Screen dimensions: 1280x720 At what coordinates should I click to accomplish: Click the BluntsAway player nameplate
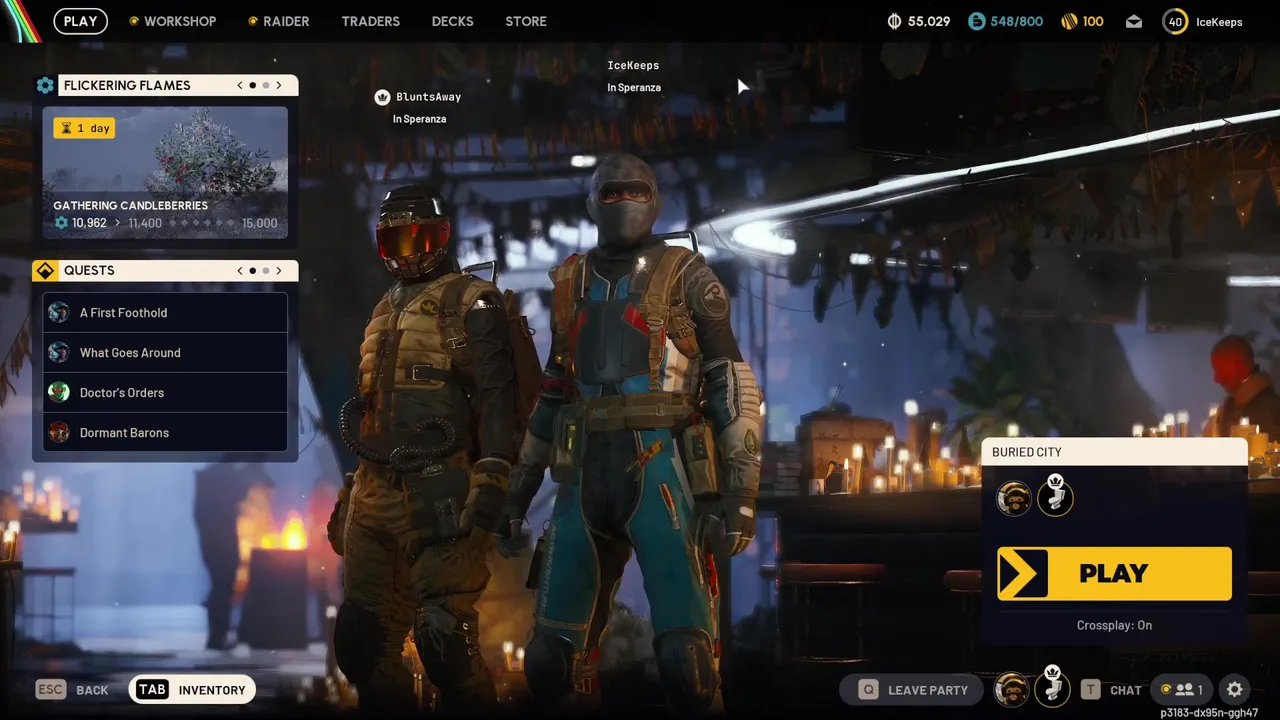pos(428,97)
